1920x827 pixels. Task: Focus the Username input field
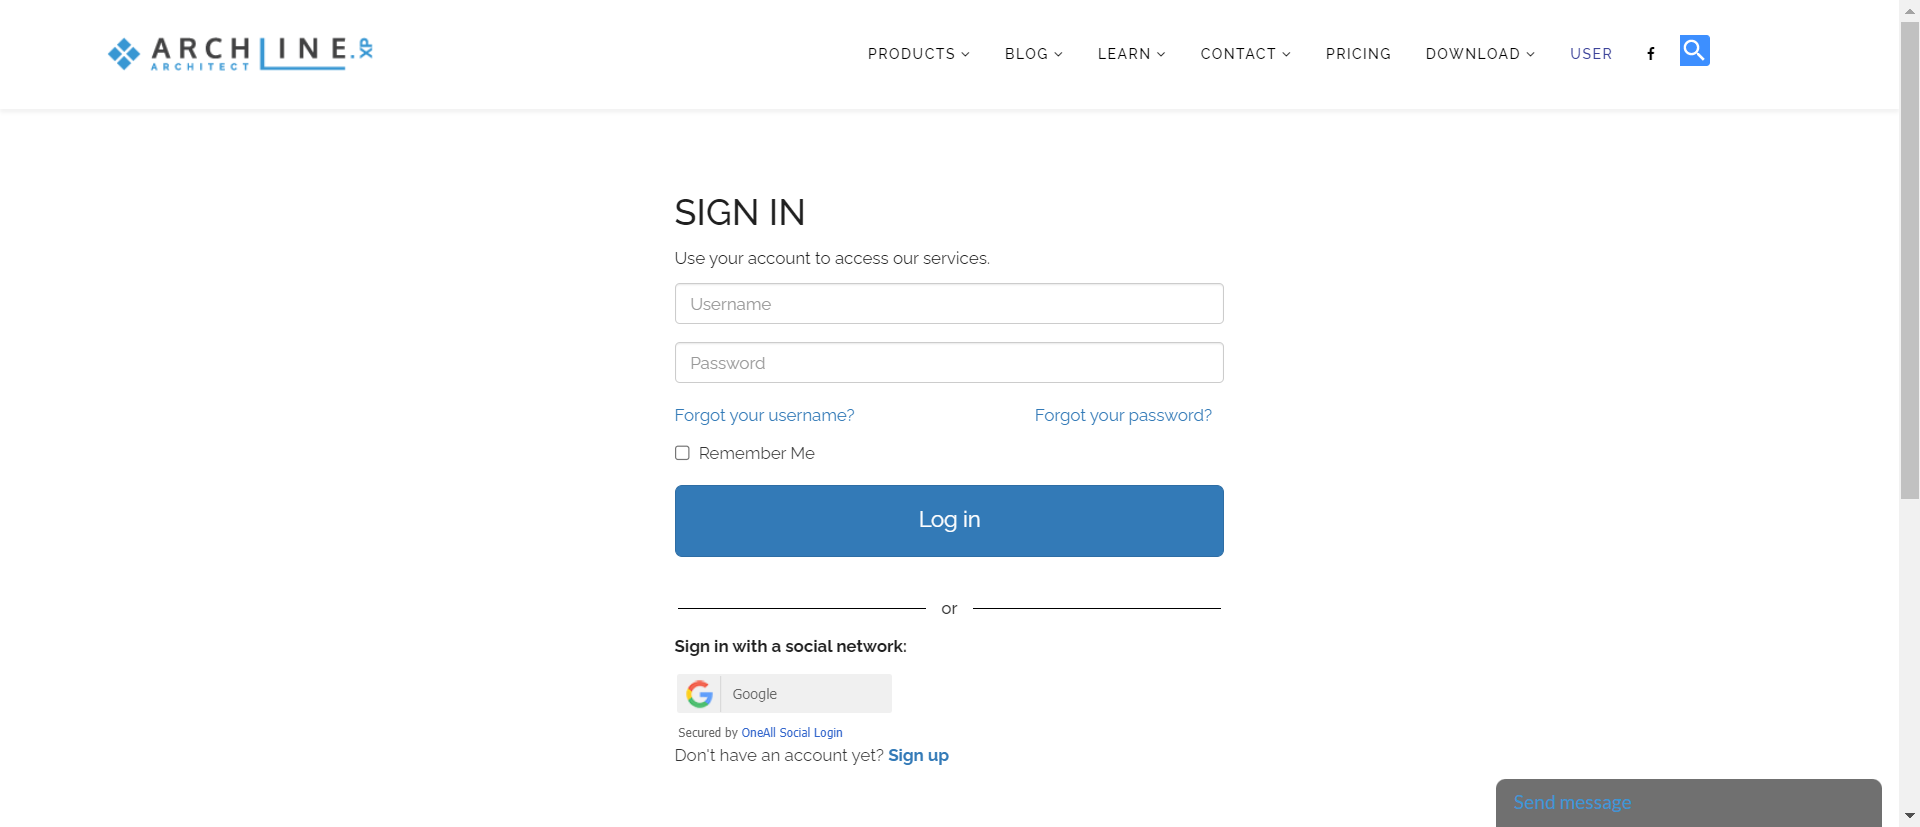click(949, 303)
